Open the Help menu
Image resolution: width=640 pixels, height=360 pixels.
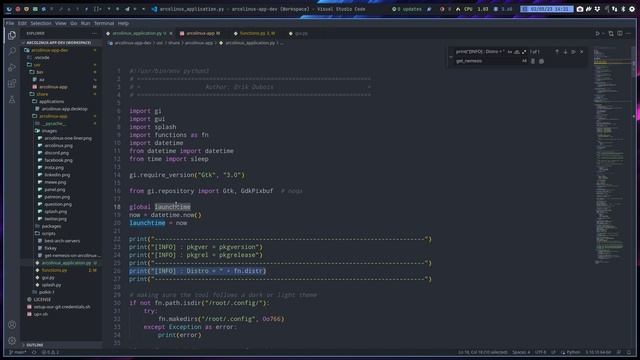(123, 23)
